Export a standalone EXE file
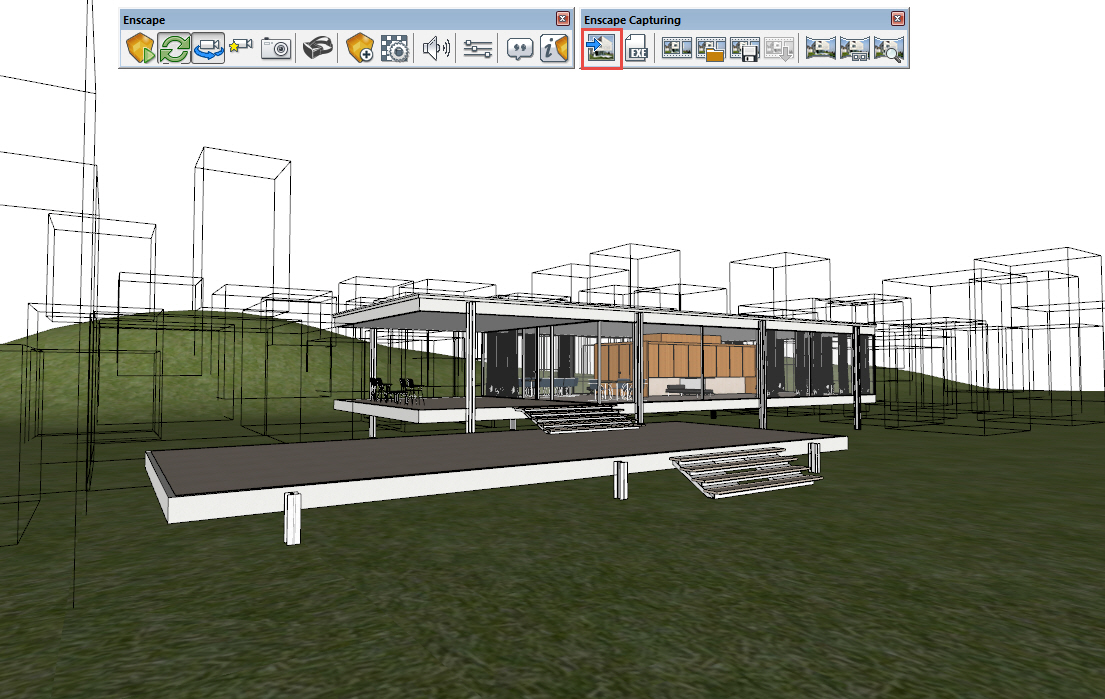The height and width of the screenshot is (699, 1105). pyautogui.click(x=636, y=49)
